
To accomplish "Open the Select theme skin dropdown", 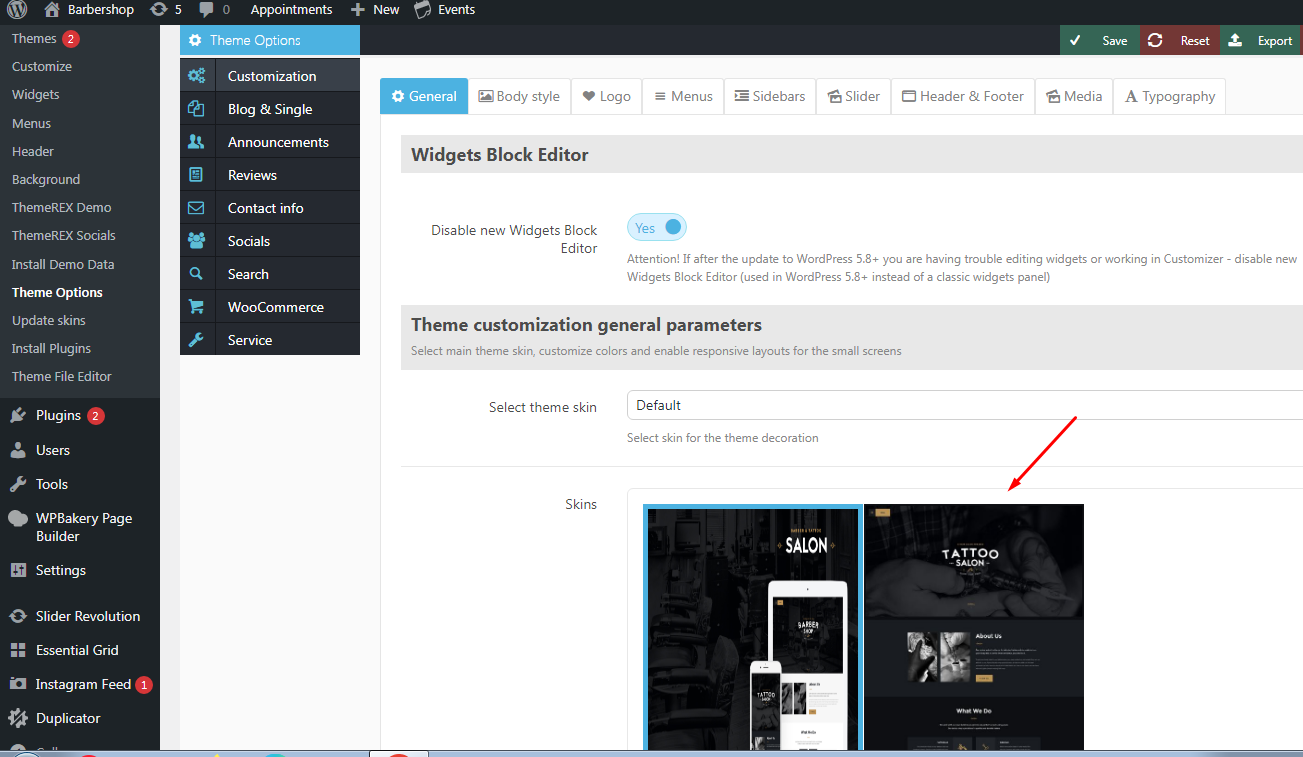I will (965, 405).
